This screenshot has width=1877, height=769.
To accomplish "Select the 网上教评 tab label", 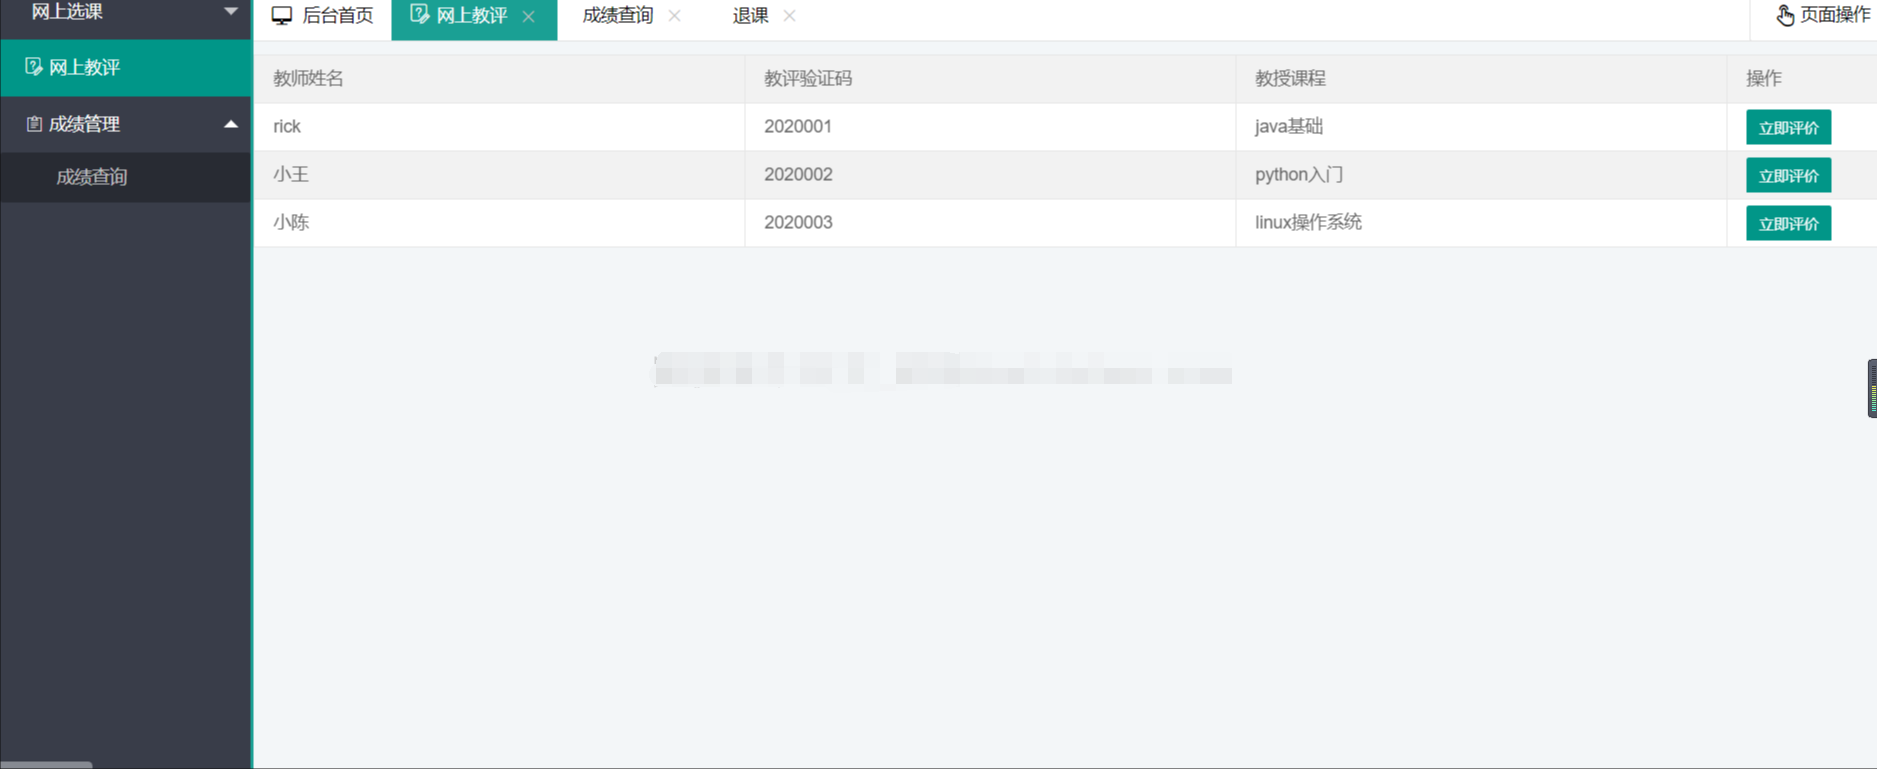I will tap(472, 15).
